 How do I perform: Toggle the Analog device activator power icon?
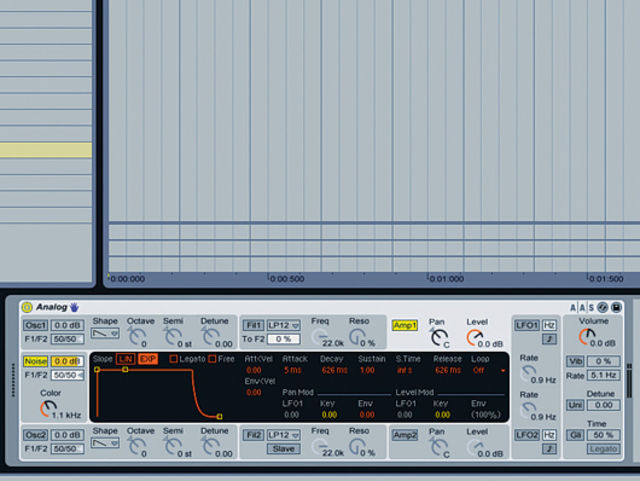point(27,307)
